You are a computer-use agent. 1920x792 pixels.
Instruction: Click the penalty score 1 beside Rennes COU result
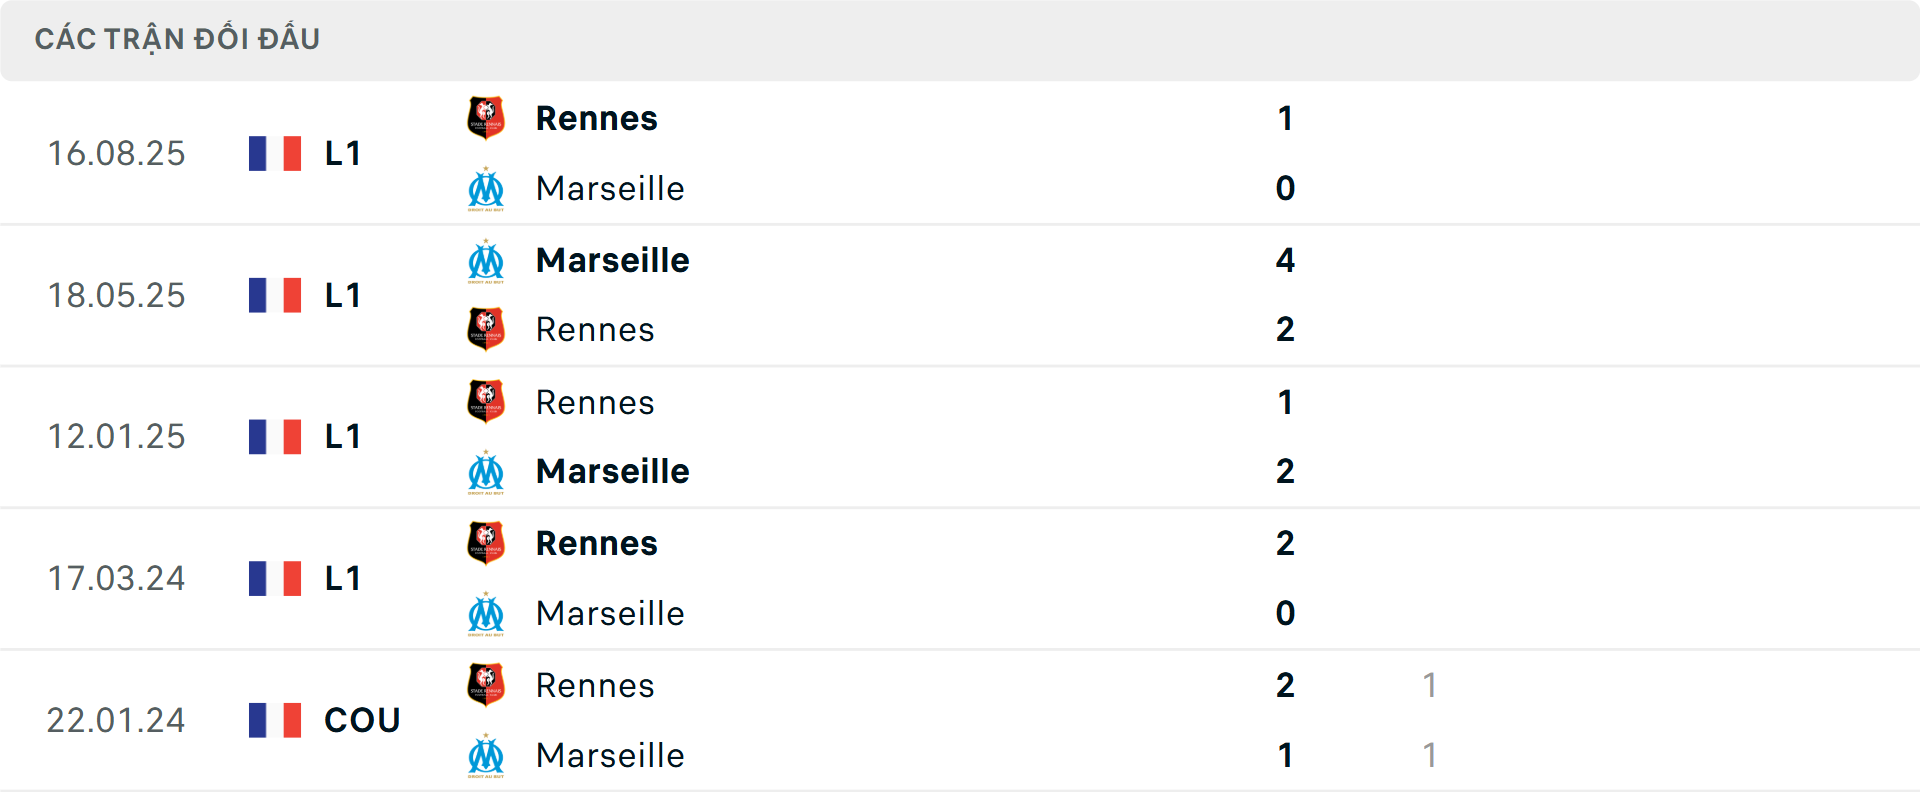click(x=1431, y=686)
